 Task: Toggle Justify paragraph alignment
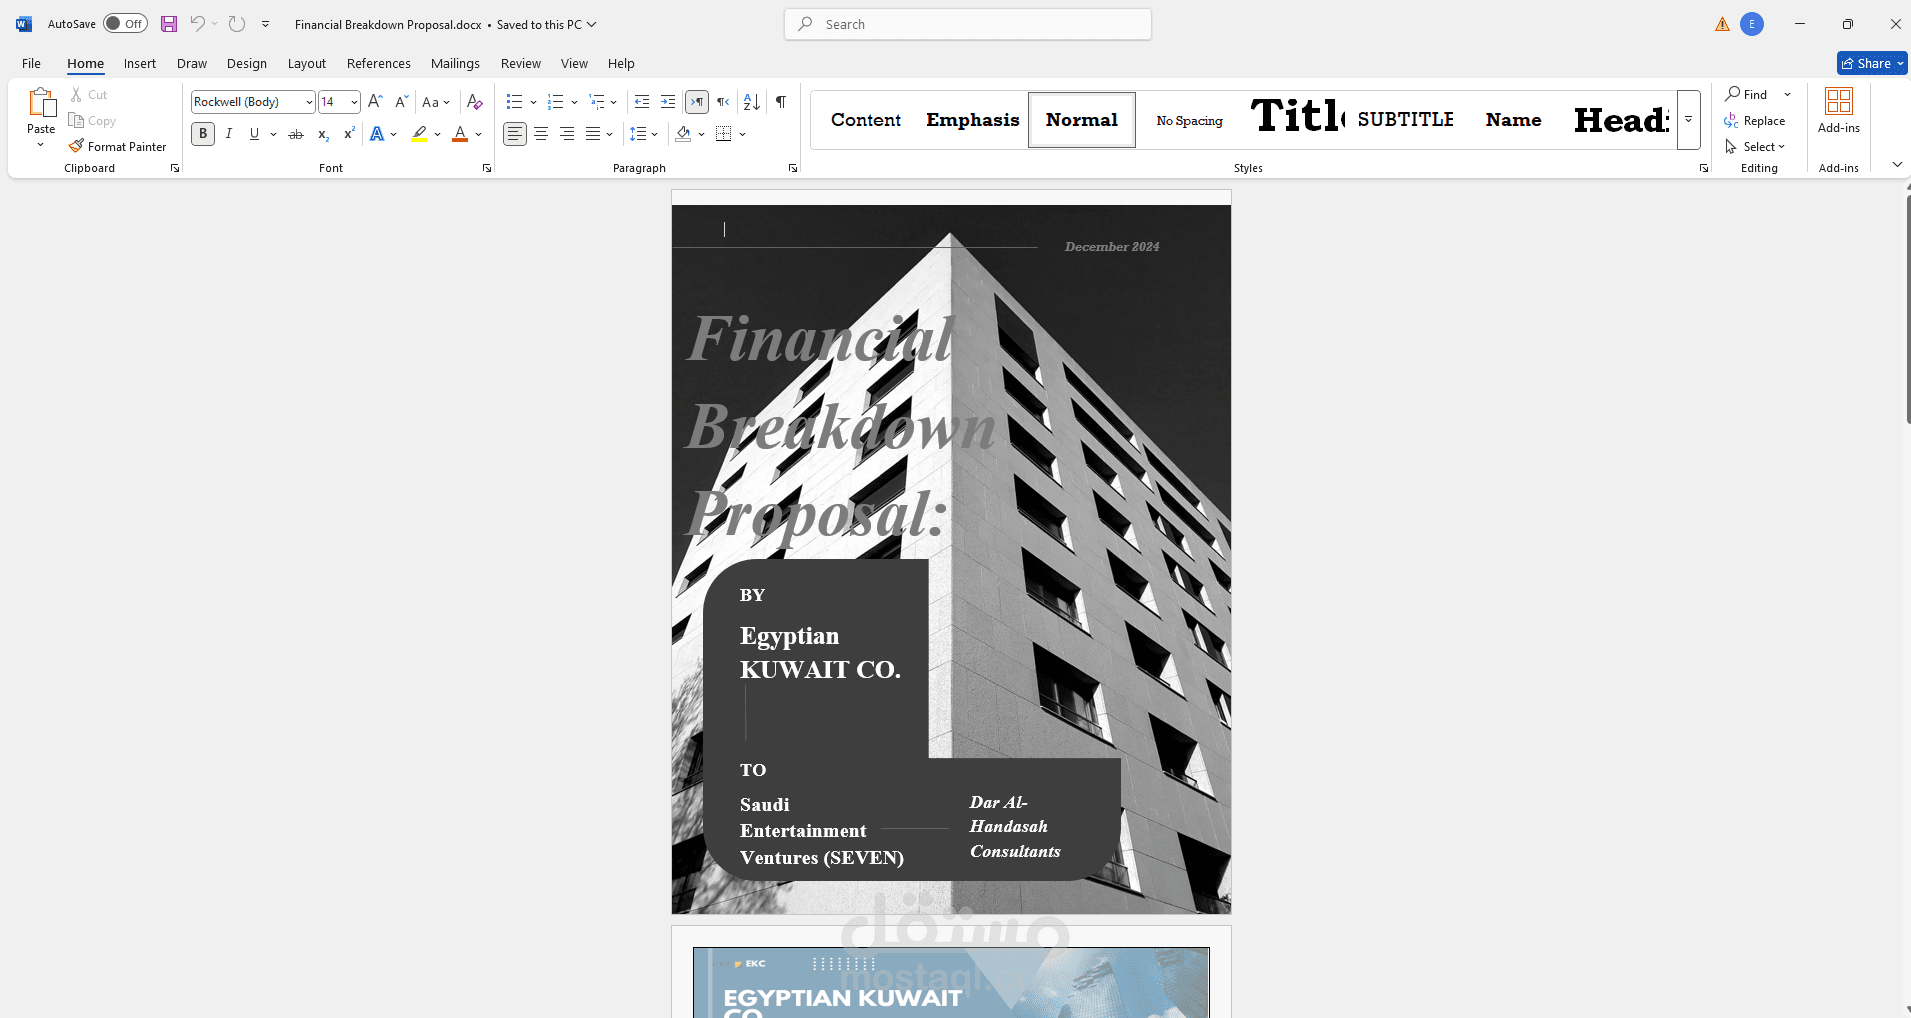point(593,134)
